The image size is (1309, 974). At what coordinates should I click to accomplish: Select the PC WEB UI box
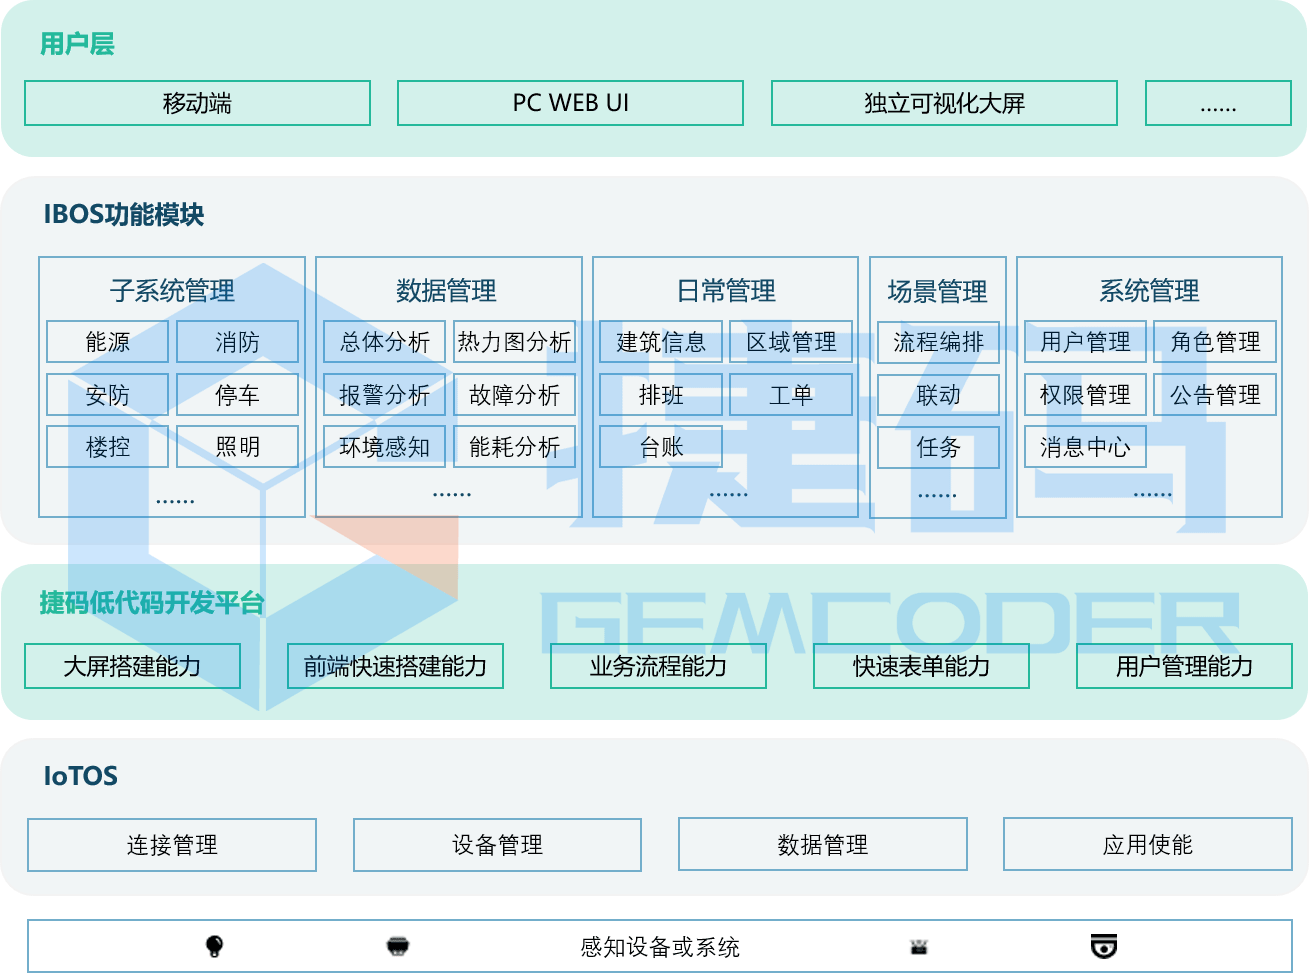pos(571,103)
